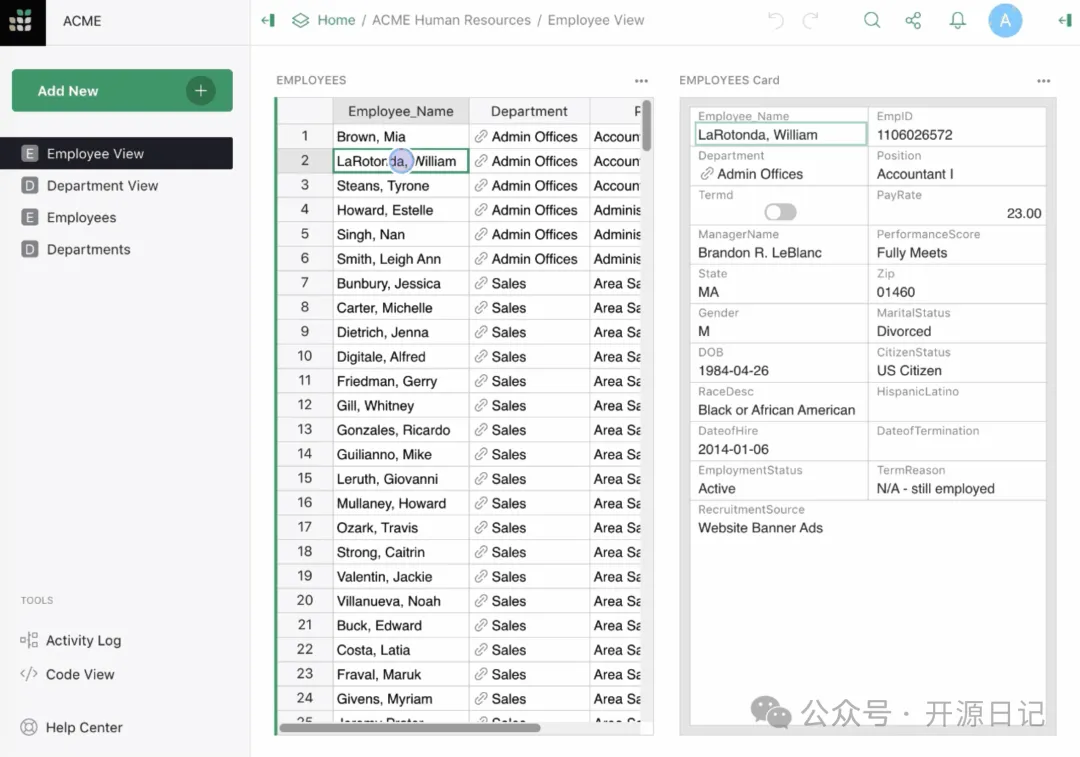
Task: Switch to Department View page
Action: coord(102,186)
